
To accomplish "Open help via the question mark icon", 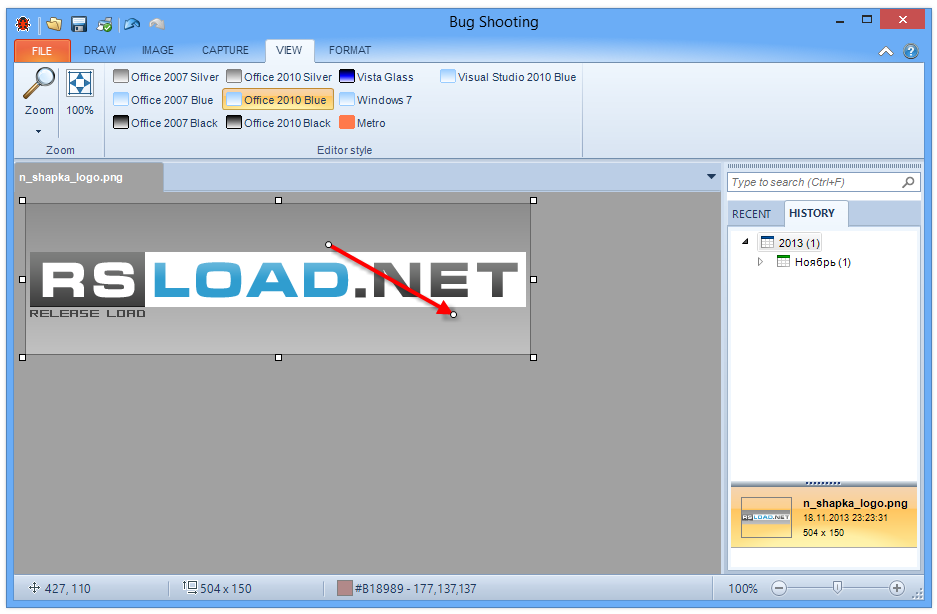I will click(911, 51).
